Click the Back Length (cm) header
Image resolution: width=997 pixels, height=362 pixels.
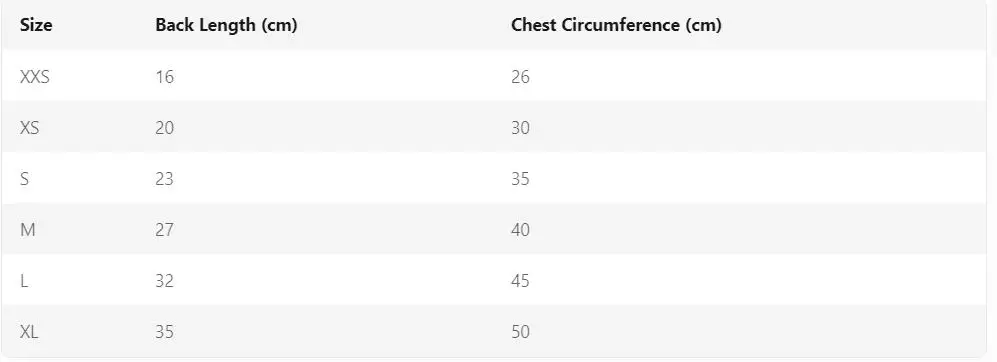[x=226, y=25]
